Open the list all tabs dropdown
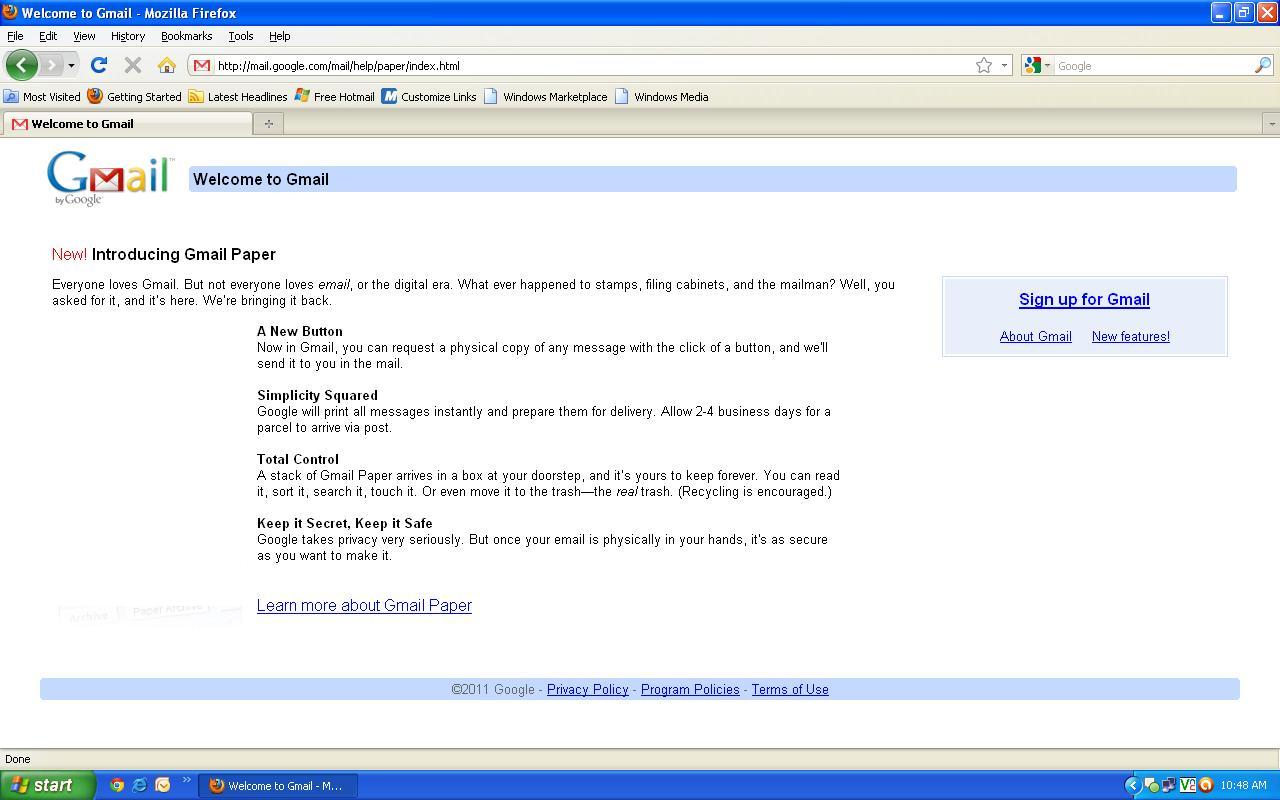 coord(1271,124)
